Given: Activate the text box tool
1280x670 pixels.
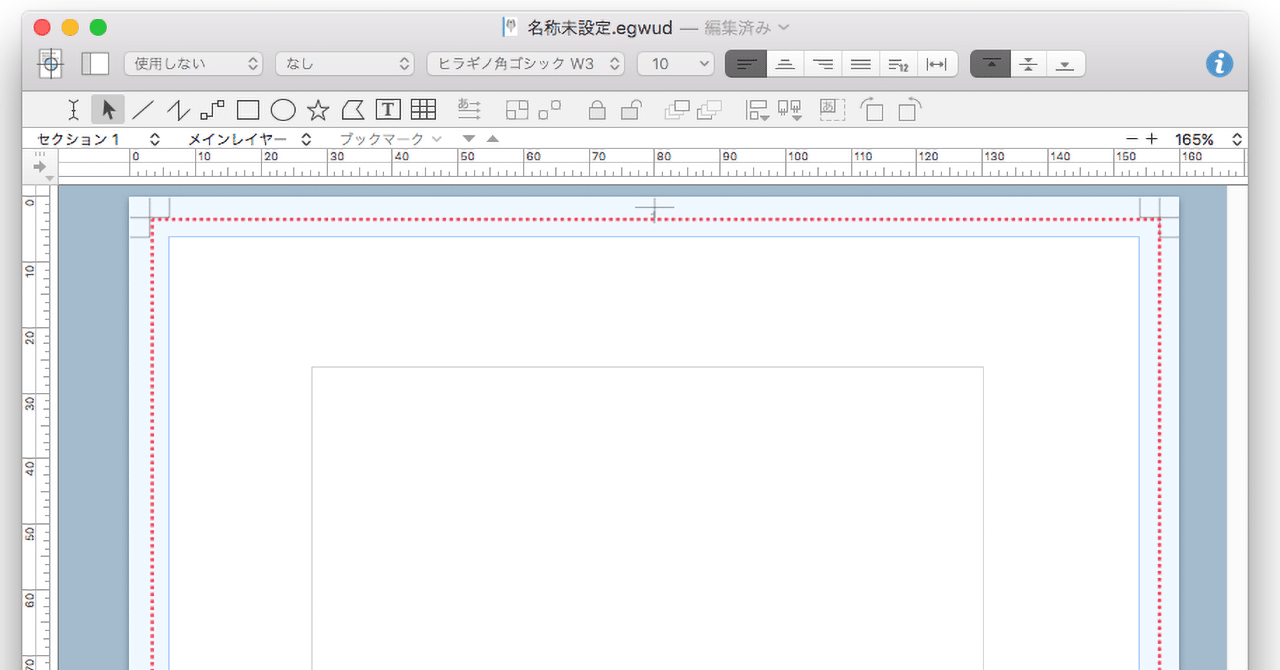Looking at the screenshot, I should (388, 110).
